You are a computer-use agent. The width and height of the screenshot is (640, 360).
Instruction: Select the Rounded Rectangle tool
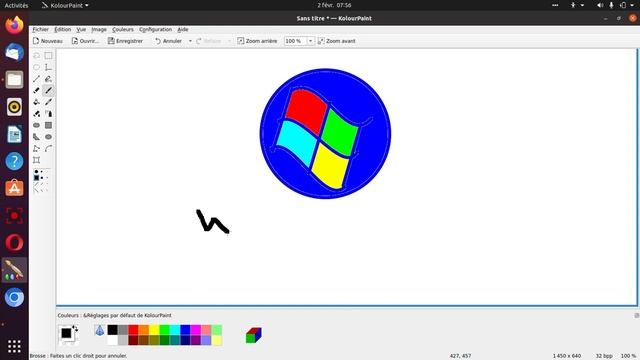pyautogui.click(x=37, y=125)
